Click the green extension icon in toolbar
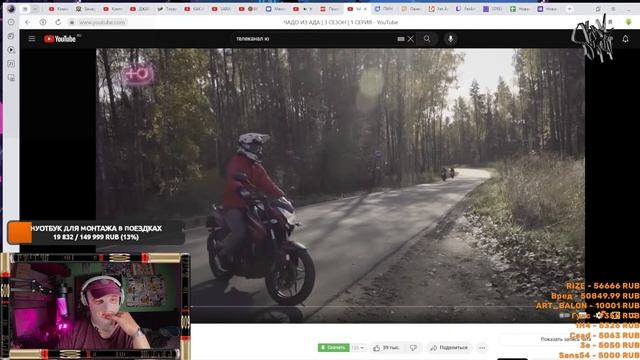 pos(629,22)
